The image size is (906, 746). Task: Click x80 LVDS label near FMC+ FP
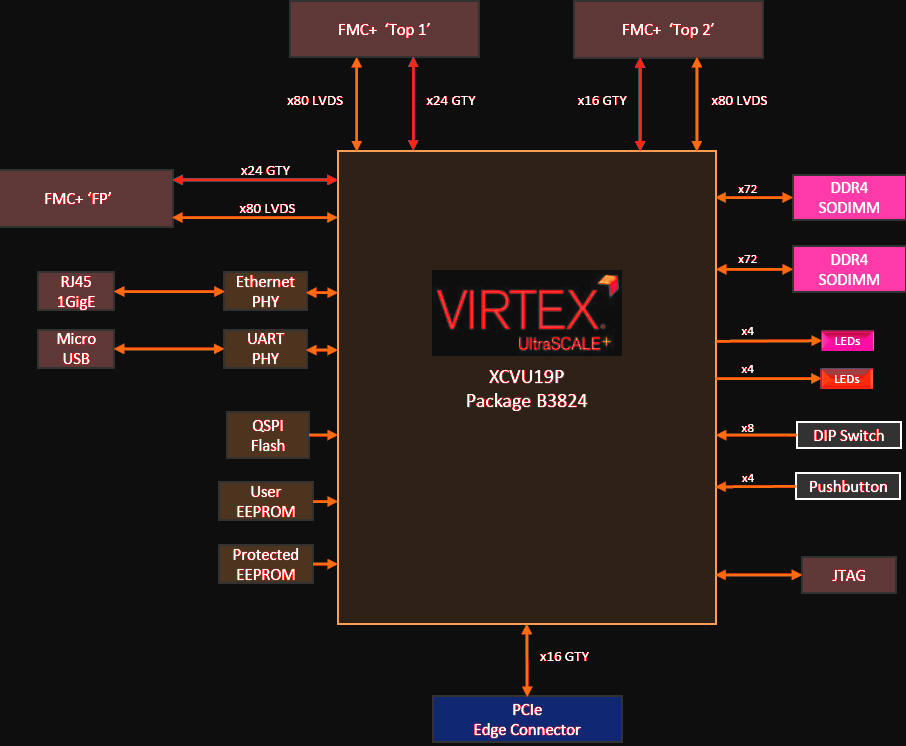coord(267,209)
